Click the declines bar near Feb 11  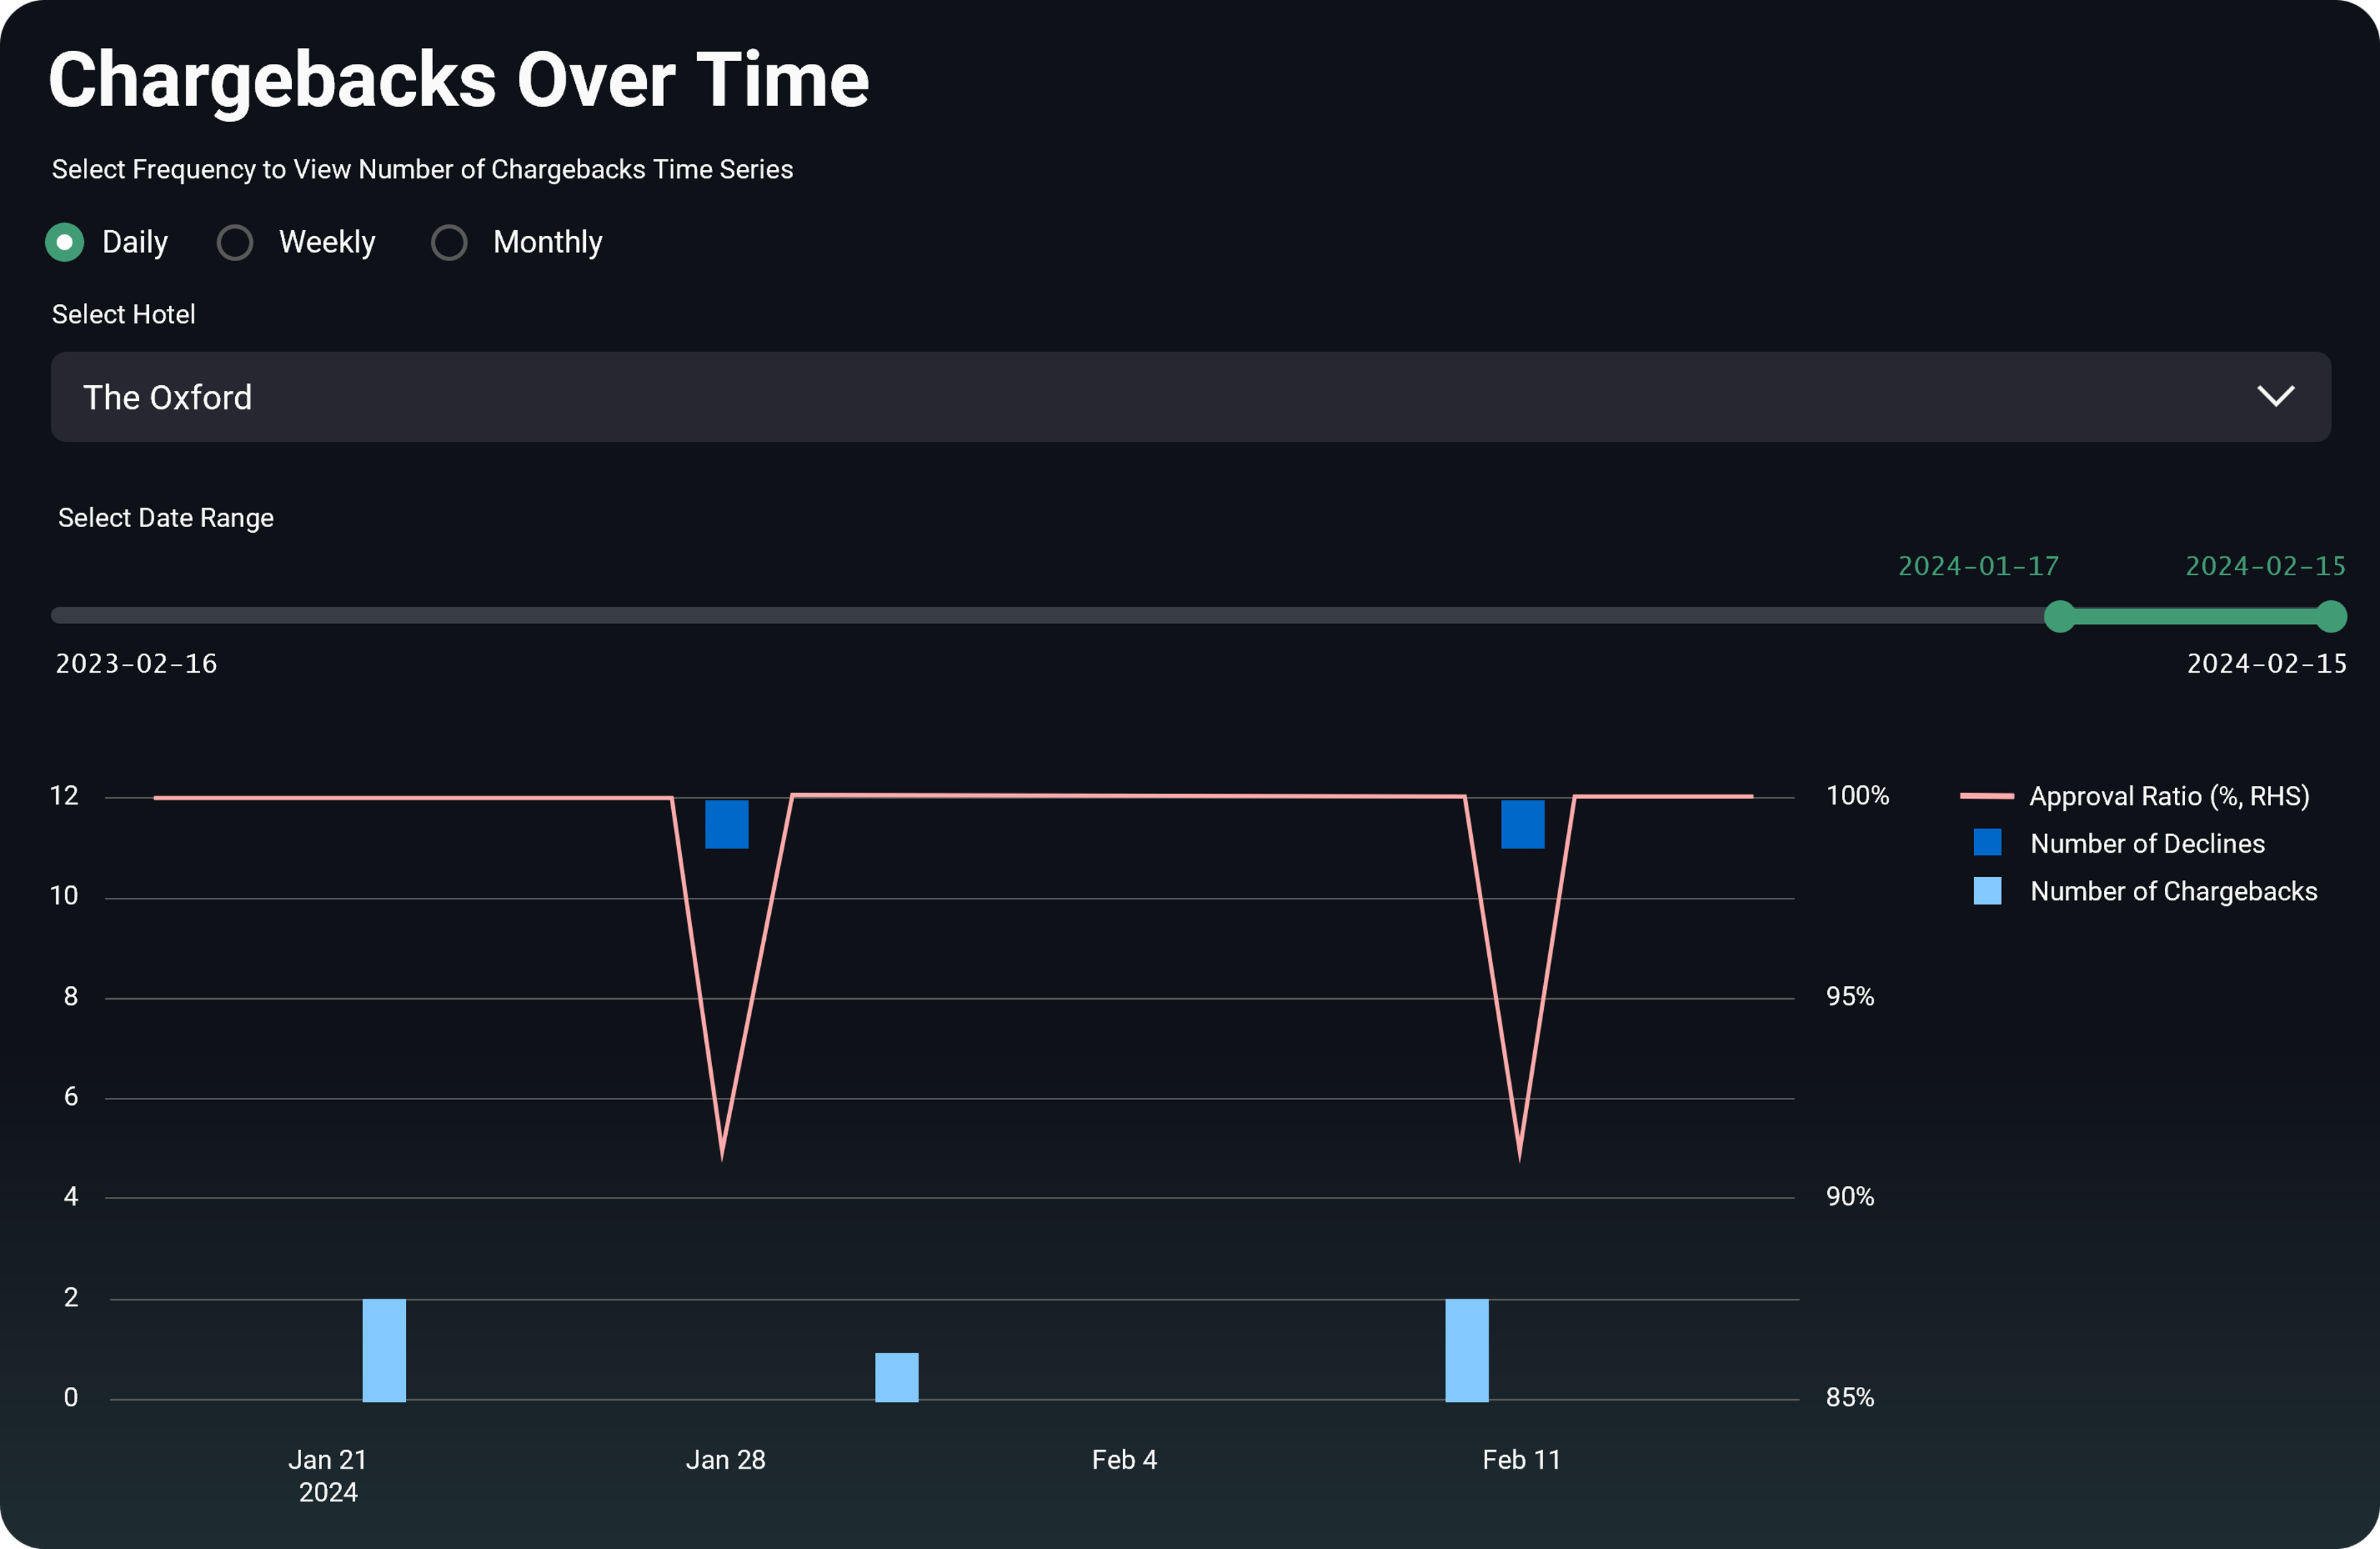coord(1522,824)
